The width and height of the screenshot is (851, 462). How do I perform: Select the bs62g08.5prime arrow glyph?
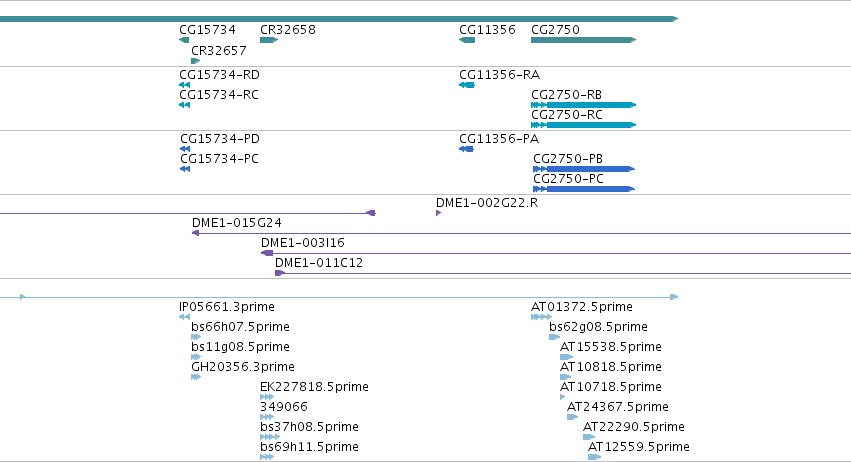point(554,337)
